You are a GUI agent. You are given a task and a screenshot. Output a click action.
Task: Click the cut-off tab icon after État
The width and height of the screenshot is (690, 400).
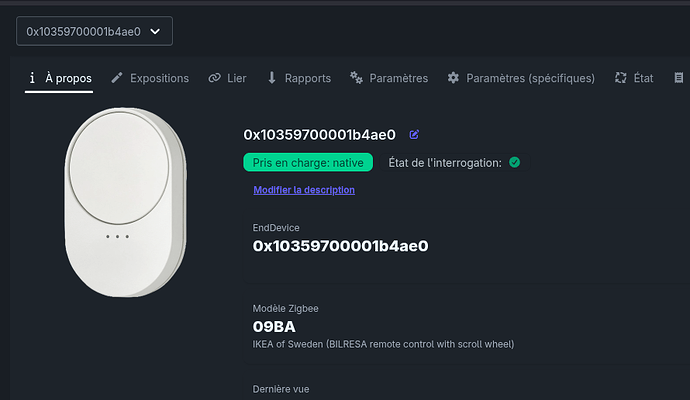point(681,78)
